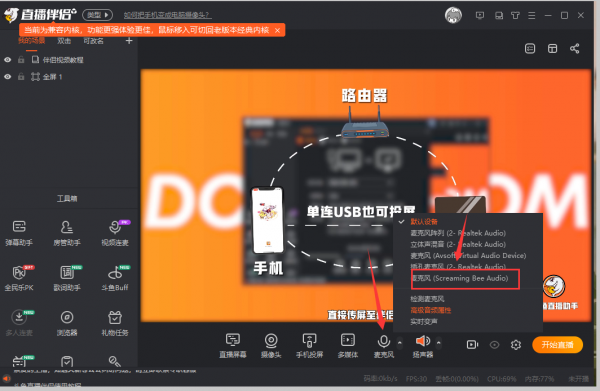Click the save-disk icon in the title bar
600x391 pixels.
coord(499,15)
